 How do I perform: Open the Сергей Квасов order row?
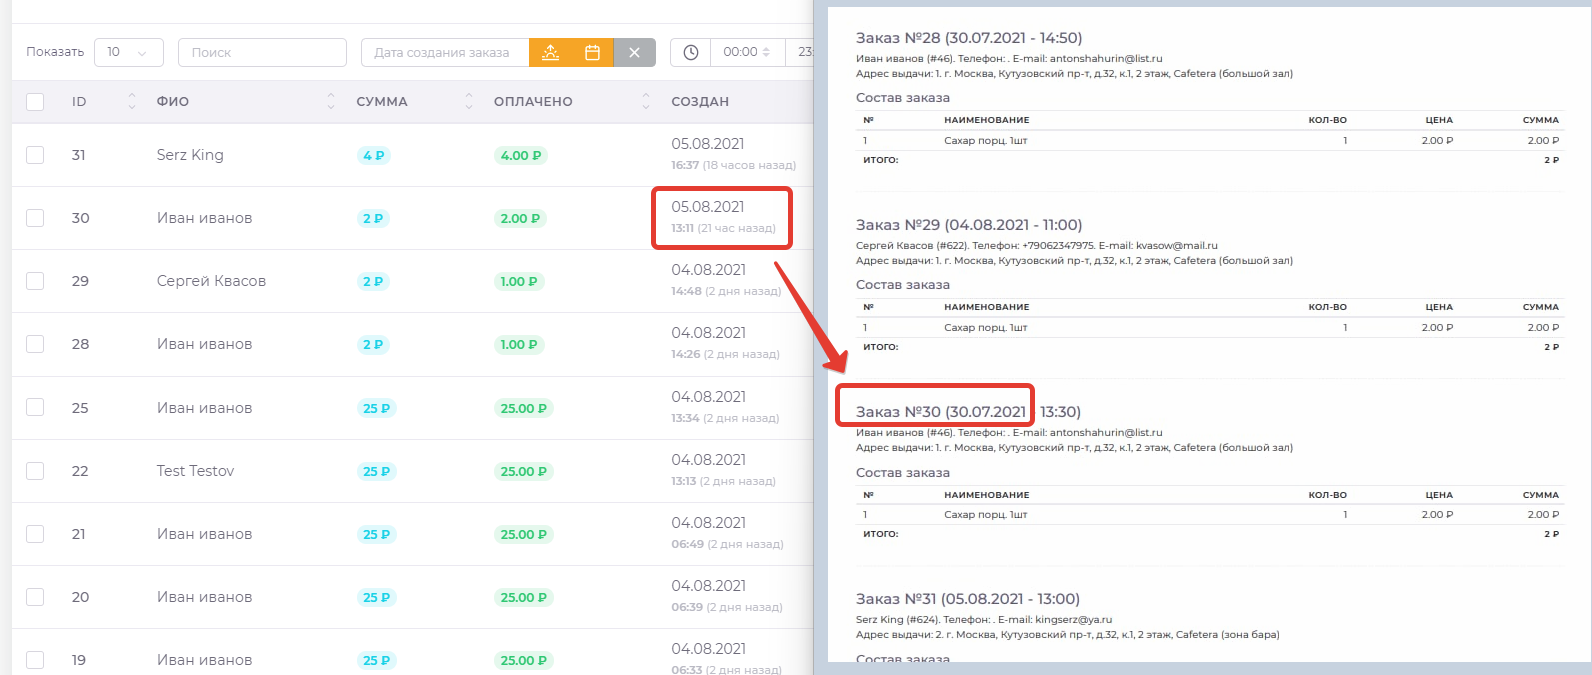coord(211,281)
